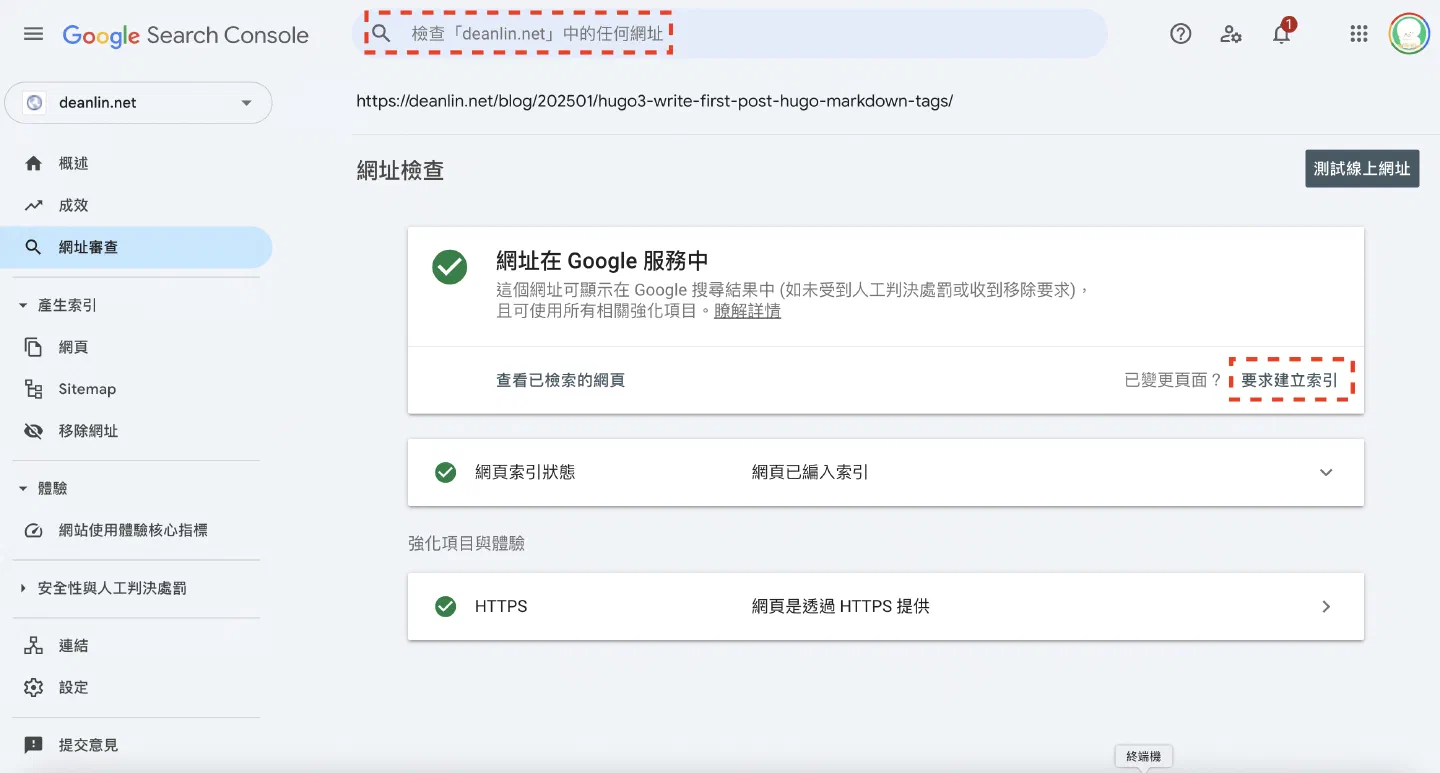Select 網址審查 in the sidebar
This screenshot has height=773, width=1440.
pos(136,247)
